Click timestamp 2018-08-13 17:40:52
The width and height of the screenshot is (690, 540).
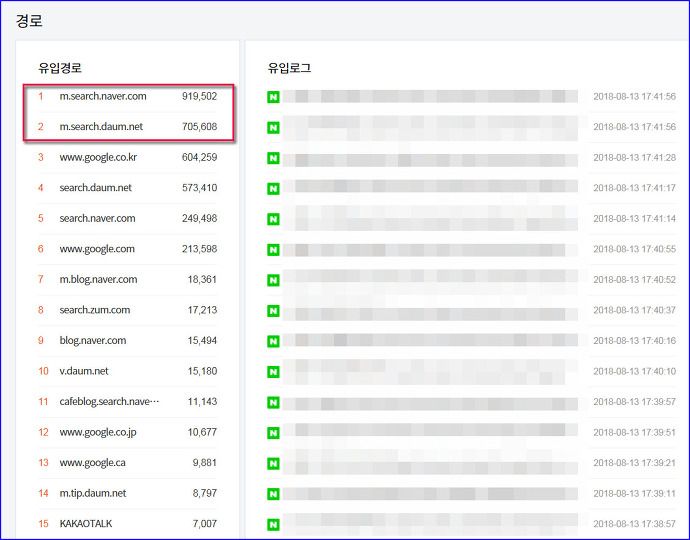click(634, 280)
